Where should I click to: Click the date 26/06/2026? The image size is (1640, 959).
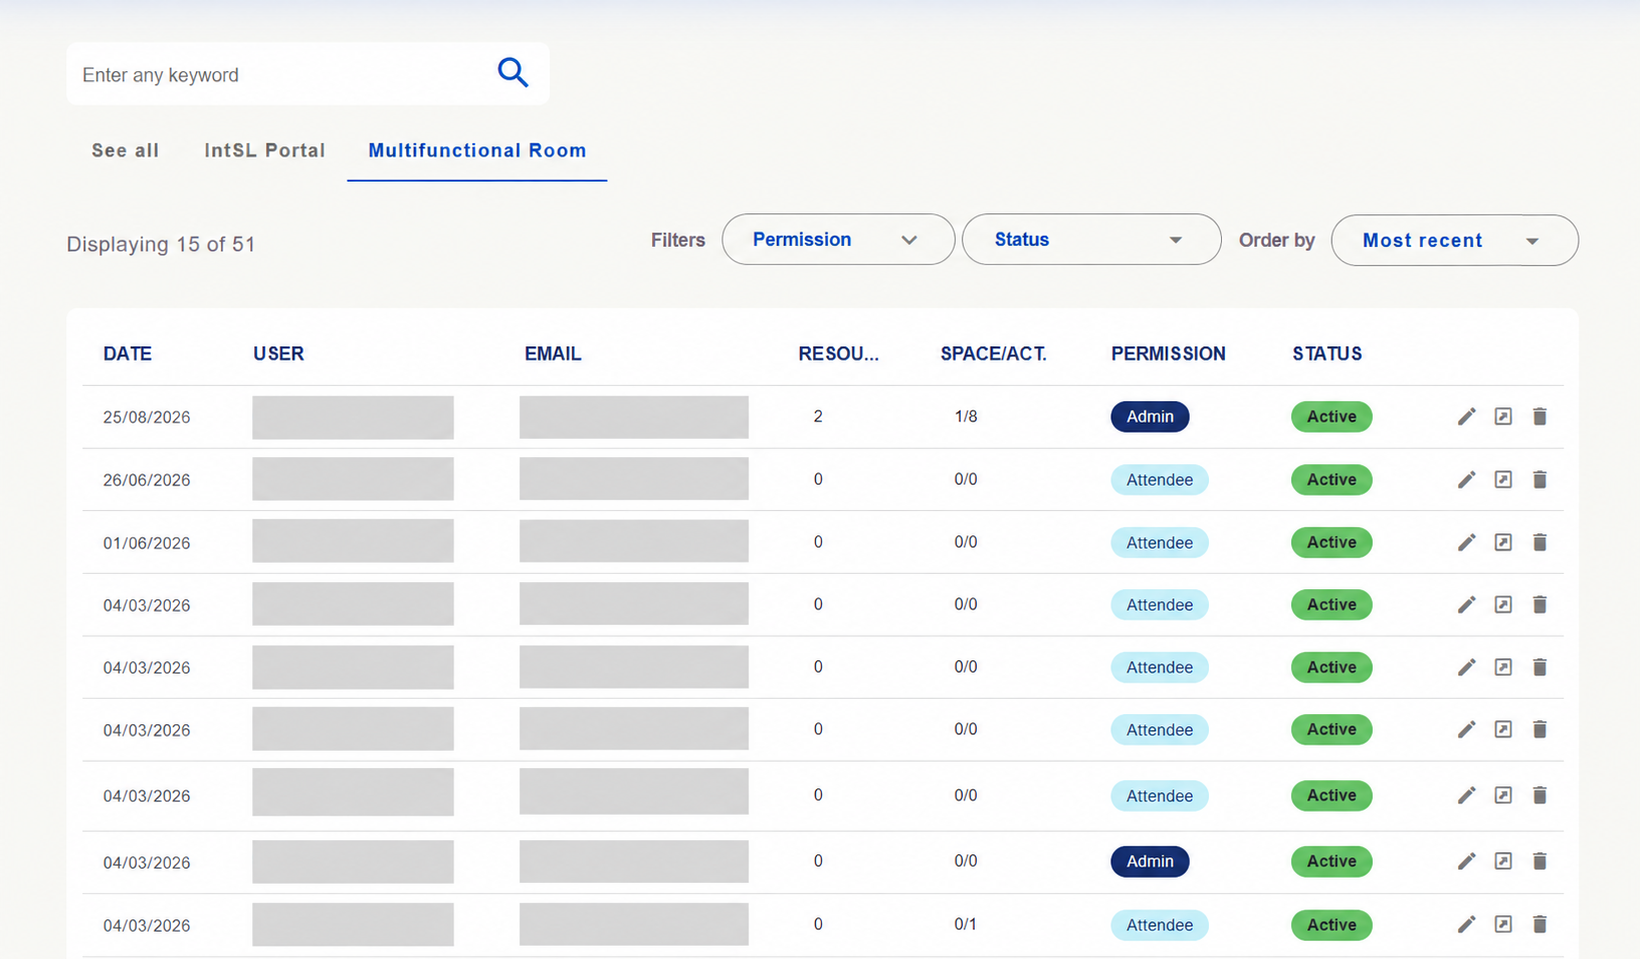[x=146, y=480]
